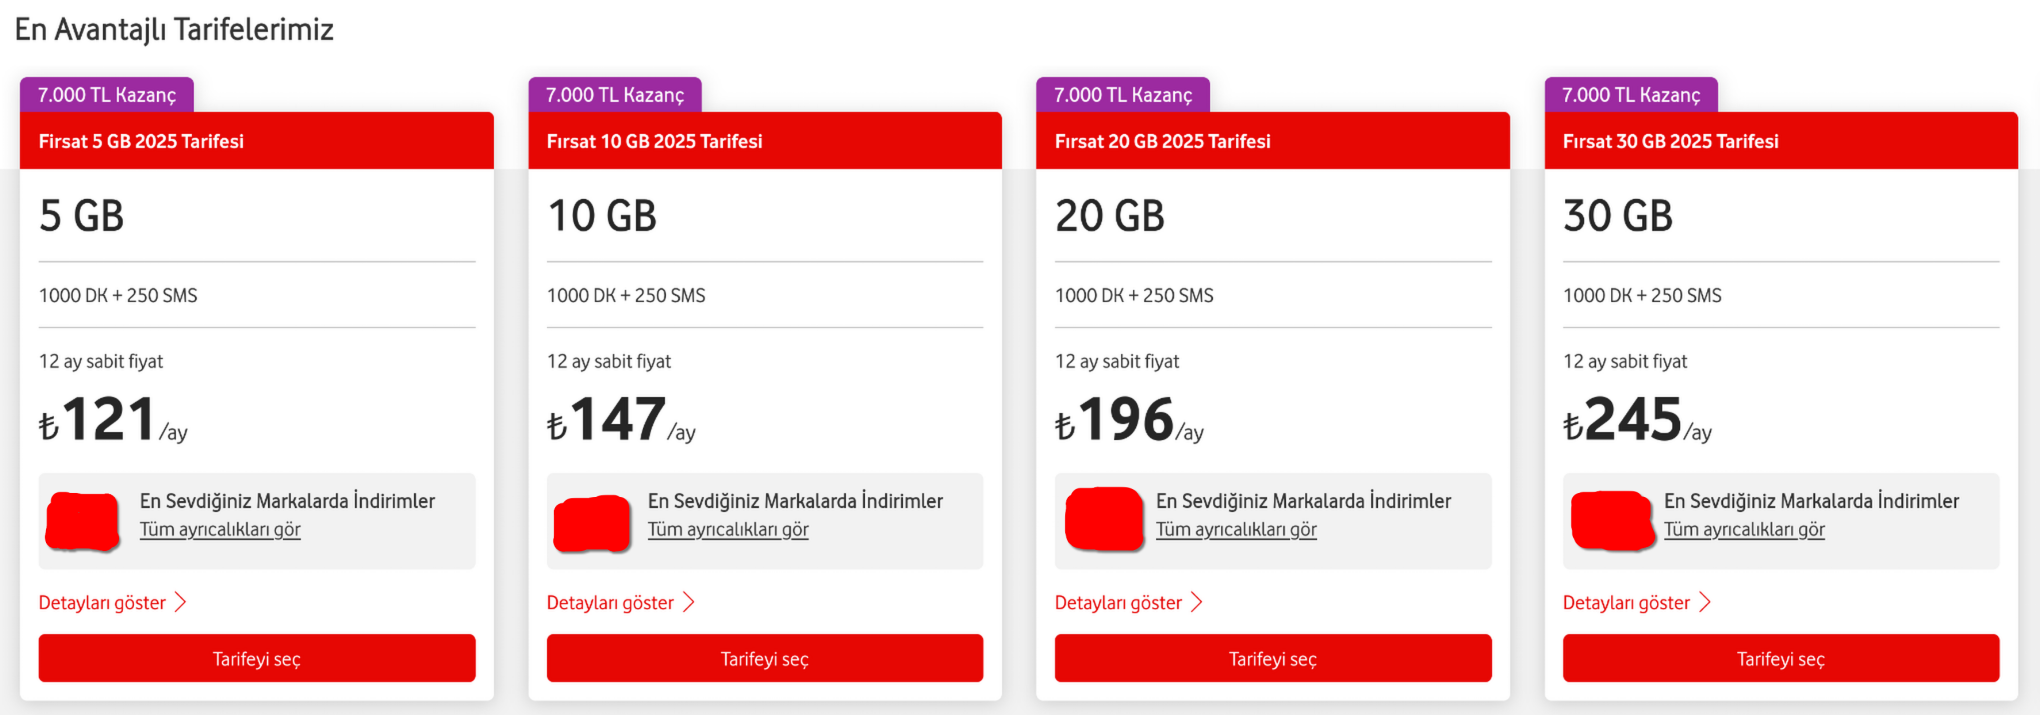This screenshot has height=715, width=2040.
Task: View all privileges link on 10 GB card
Action: click(728, 529)
